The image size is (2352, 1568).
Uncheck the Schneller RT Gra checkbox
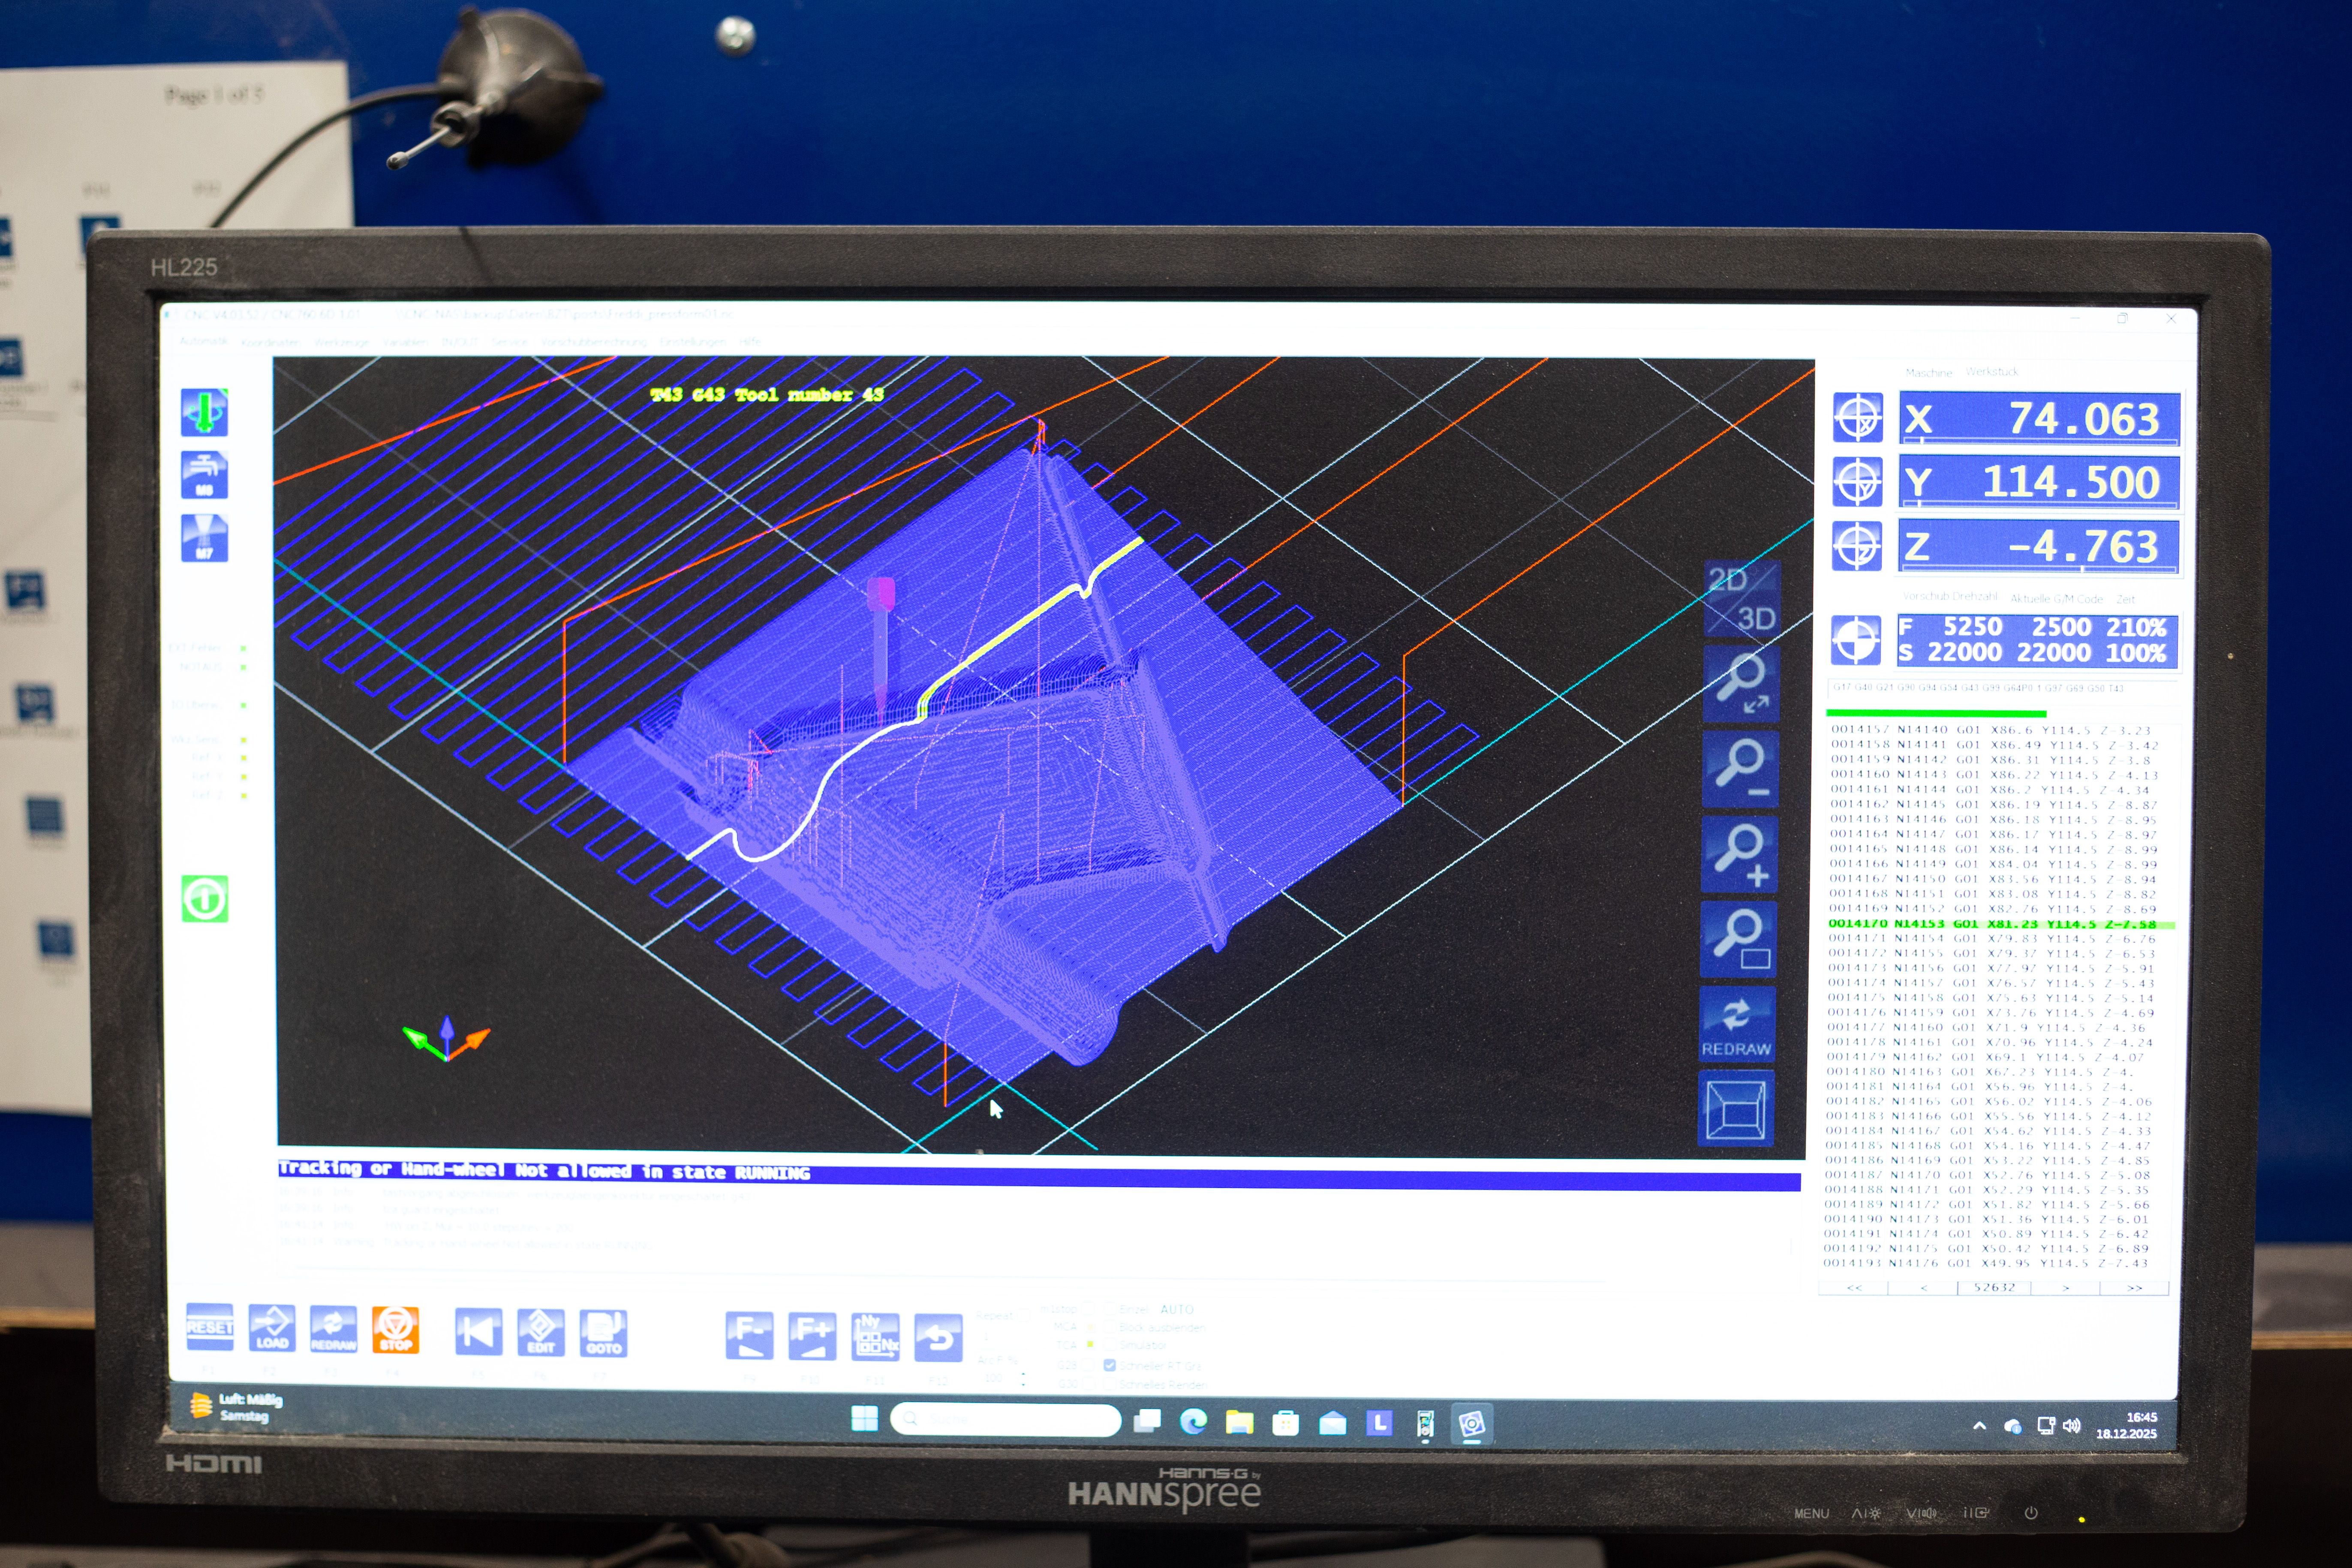click(x=1110, y=1365)
